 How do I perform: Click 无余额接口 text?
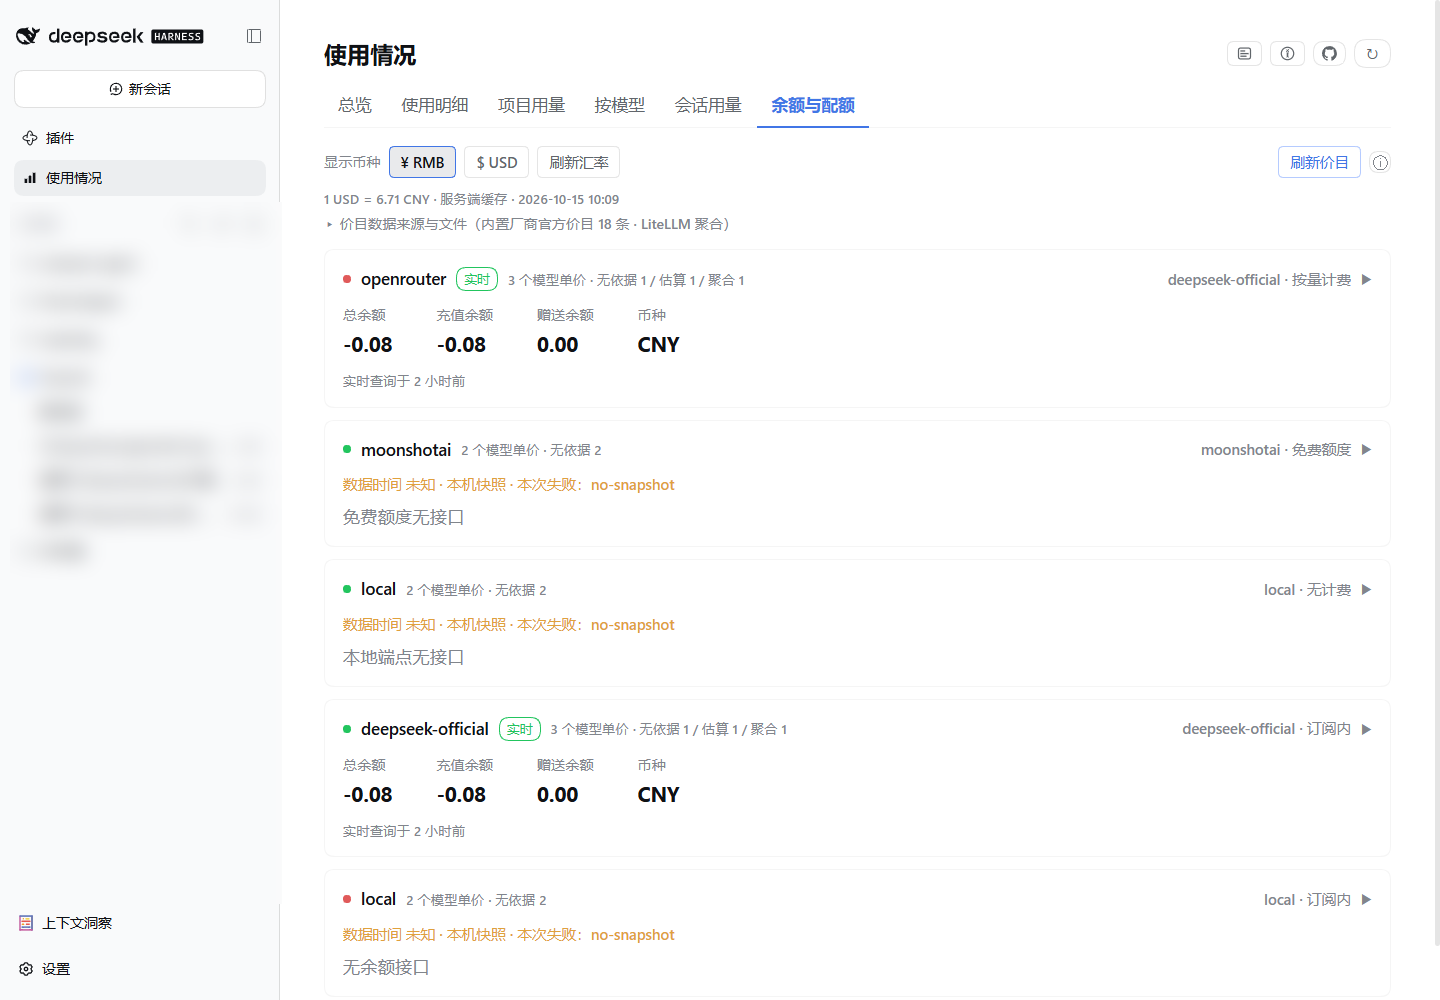(x=386, y=968)
